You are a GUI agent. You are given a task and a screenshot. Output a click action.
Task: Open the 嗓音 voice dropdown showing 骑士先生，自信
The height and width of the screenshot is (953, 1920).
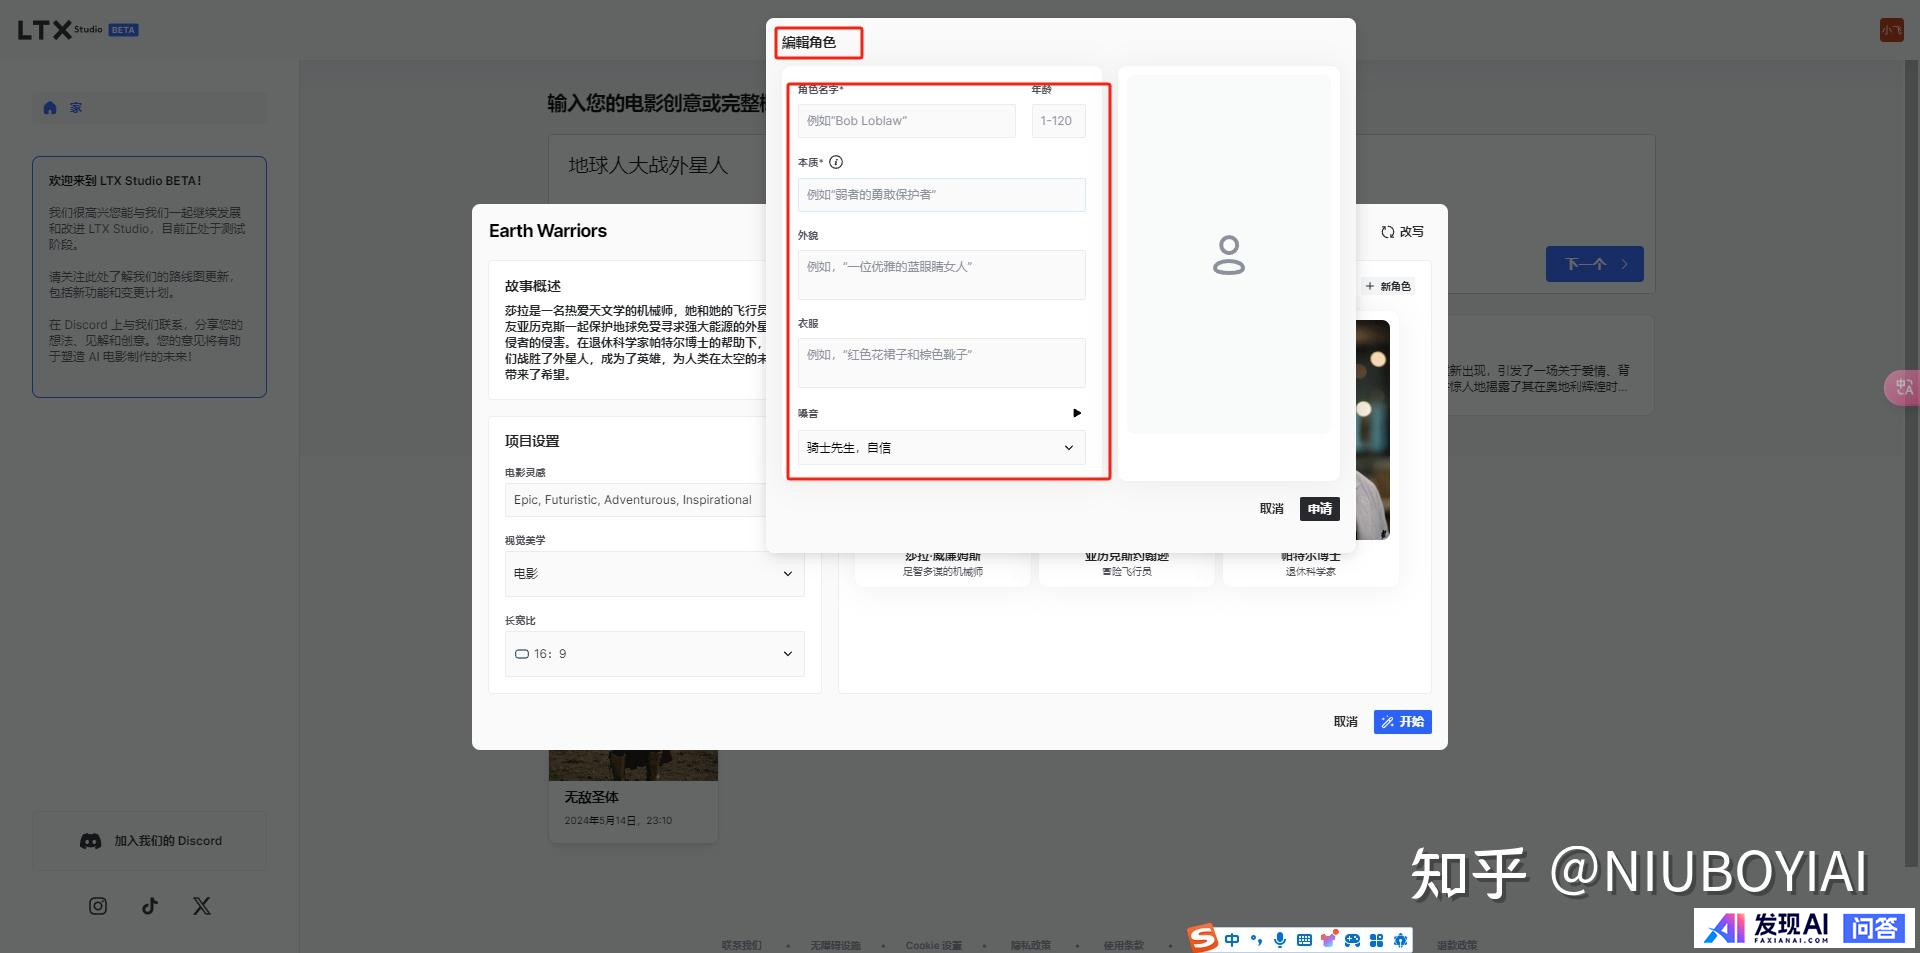(x=941, y=447)
